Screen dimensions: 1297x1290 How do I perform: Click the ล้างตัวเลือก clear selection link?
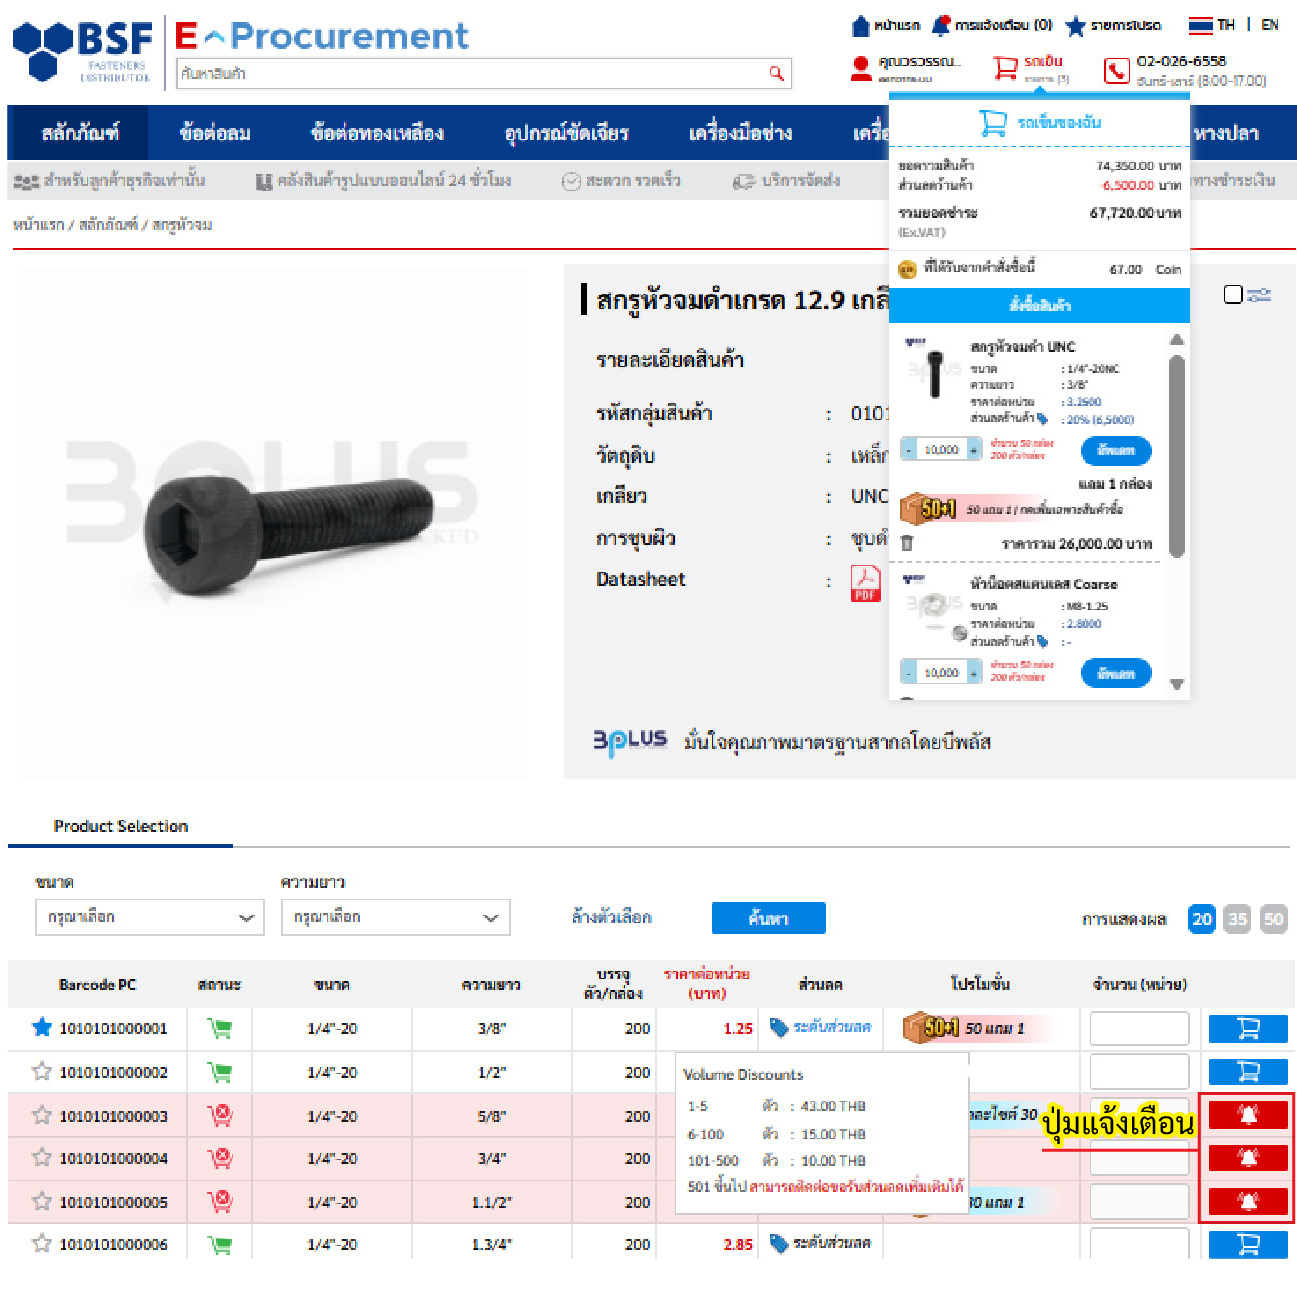[x=611, y=917]
